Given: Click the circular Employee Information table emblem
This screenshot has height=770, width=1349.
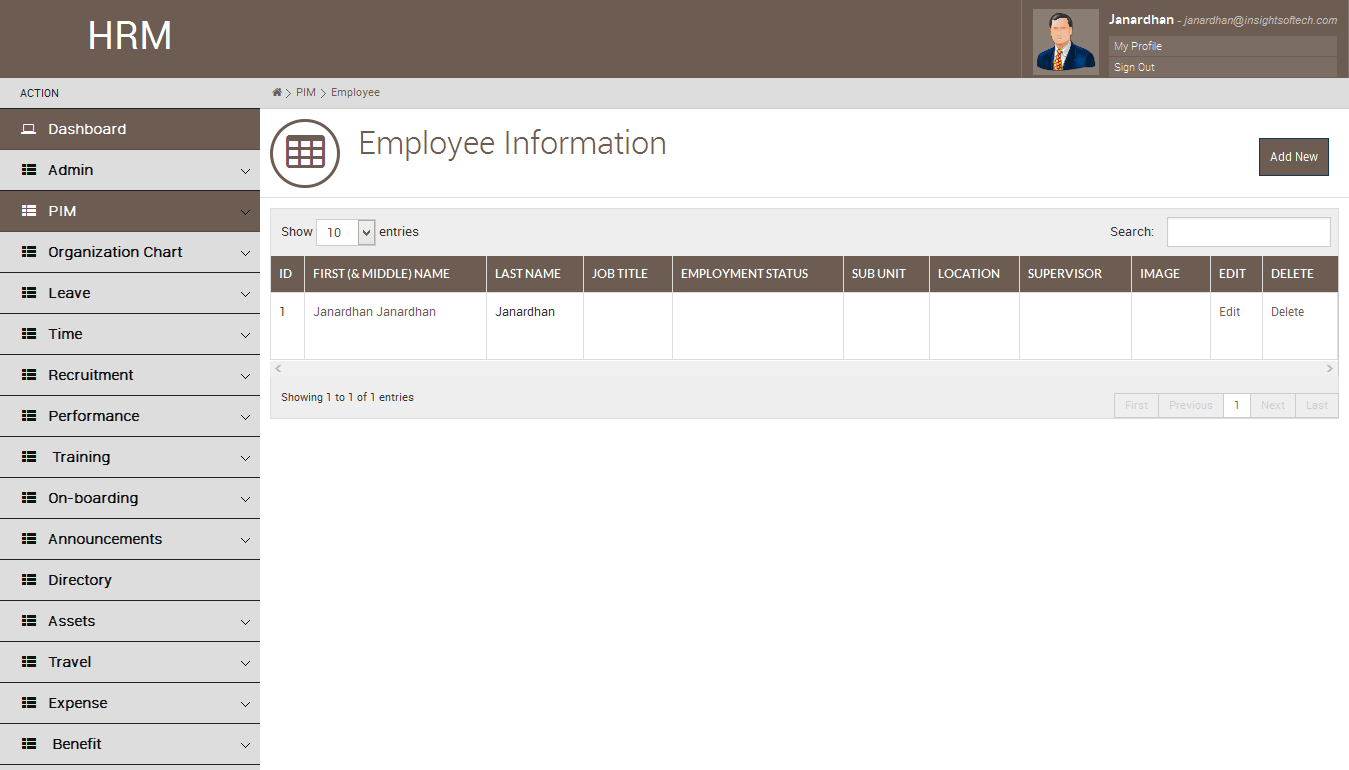Looking at the screenshot, I should (304, 153).
